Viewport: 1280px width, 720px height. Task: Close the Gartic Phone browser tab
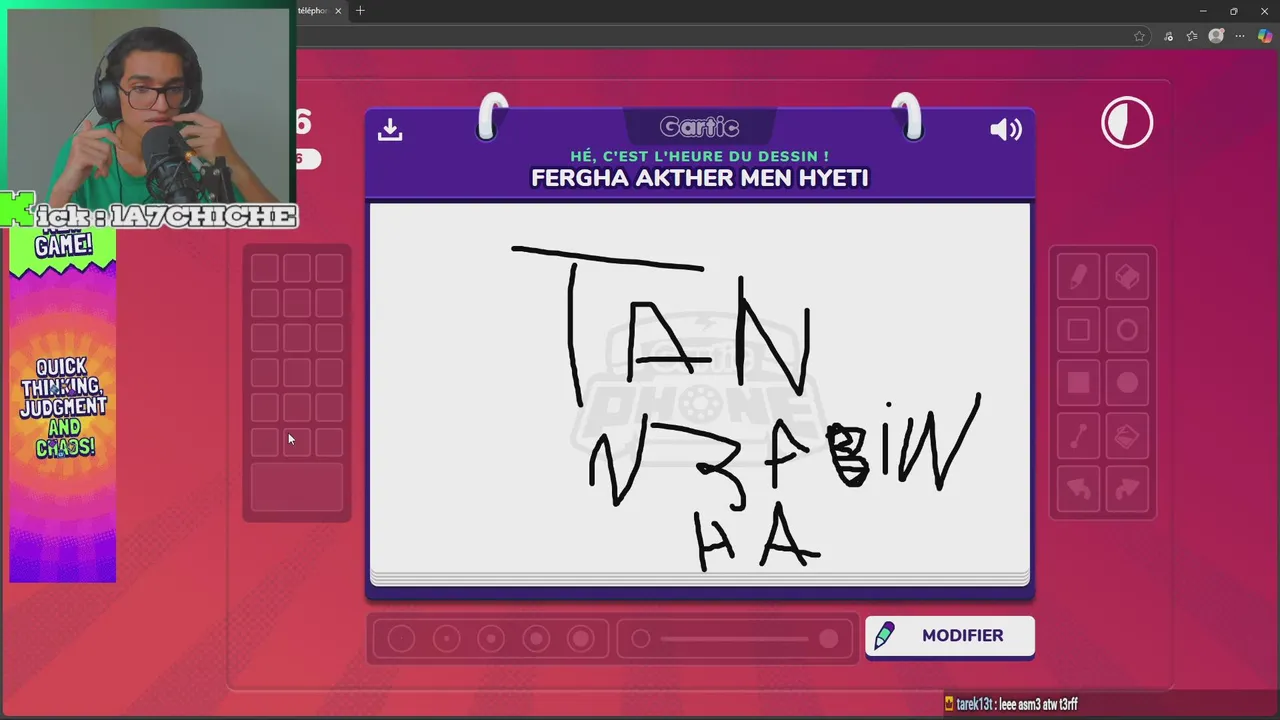(x=338, y=11)
